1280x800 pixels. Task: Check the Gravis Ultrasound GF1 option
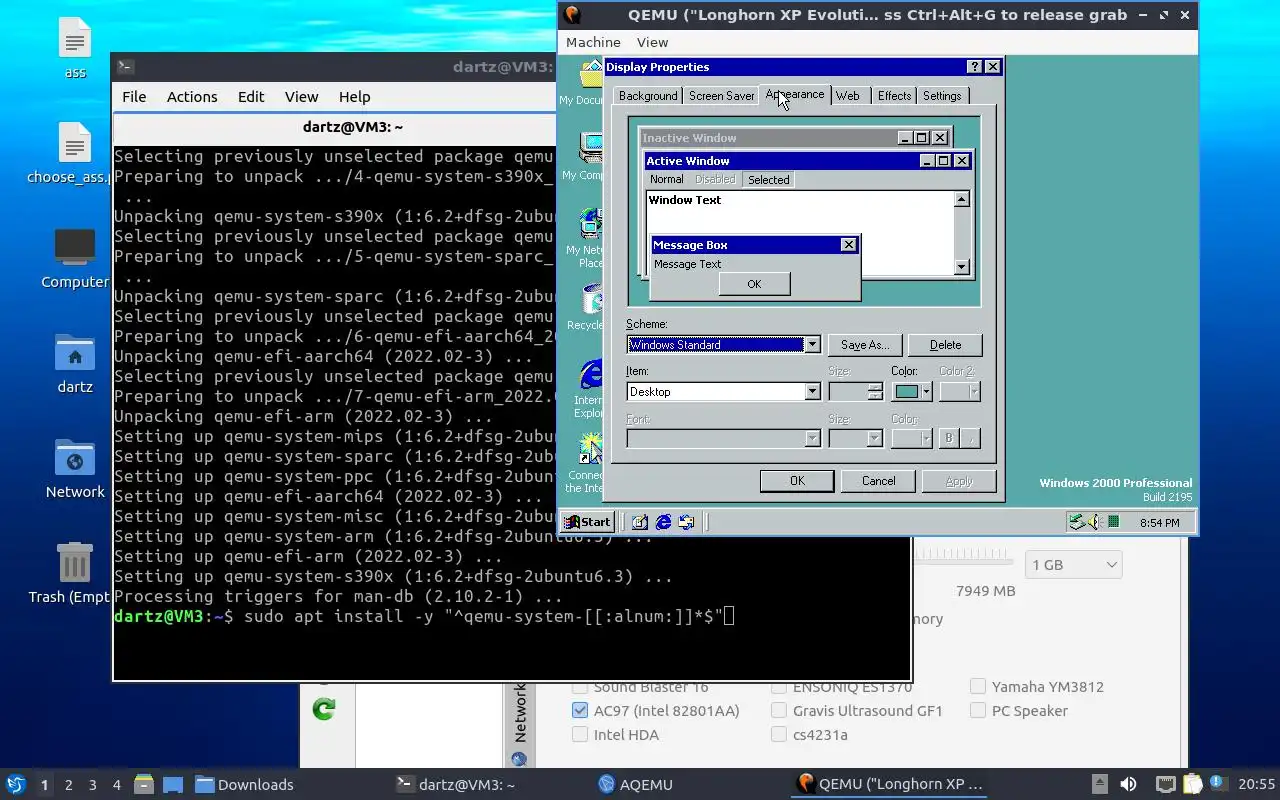click(779, 711)
